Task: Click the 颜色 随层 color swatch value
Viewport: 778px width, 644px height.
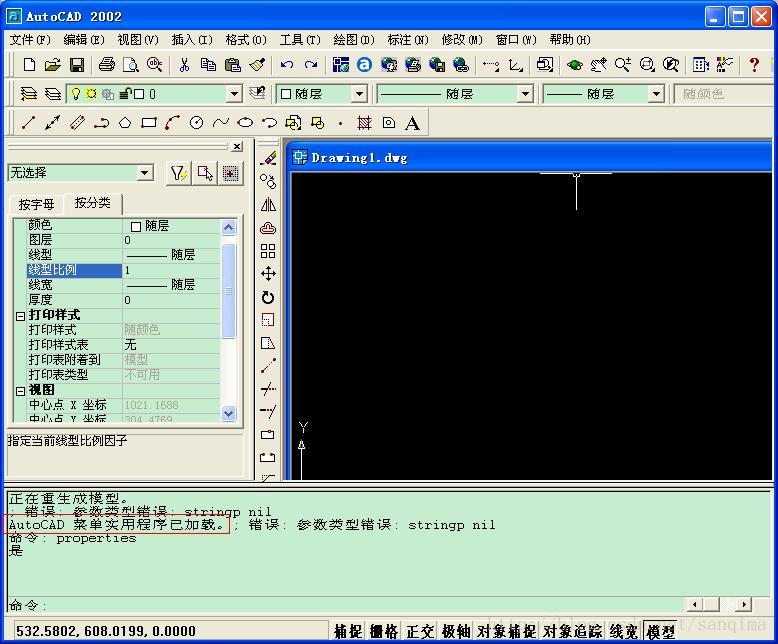Action: click(x=135, y=226)
